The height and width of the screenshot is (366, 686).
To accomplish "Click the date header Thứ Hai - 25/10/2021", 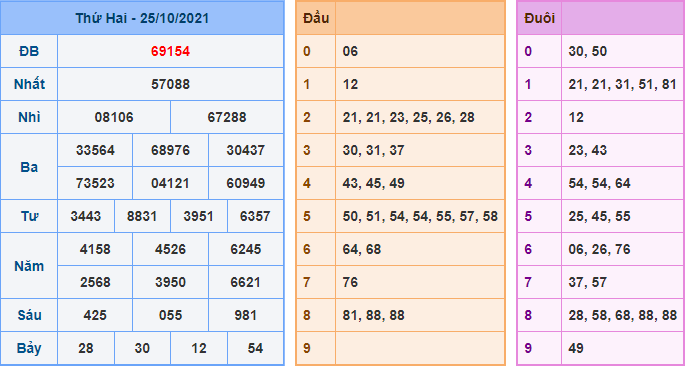I will [142, 18].
